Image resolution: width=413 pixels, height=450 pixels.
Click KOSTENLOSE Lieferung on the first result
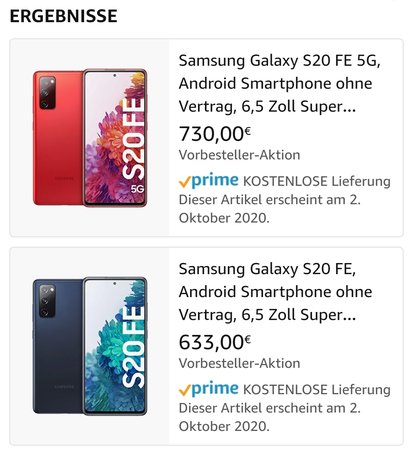317,182
